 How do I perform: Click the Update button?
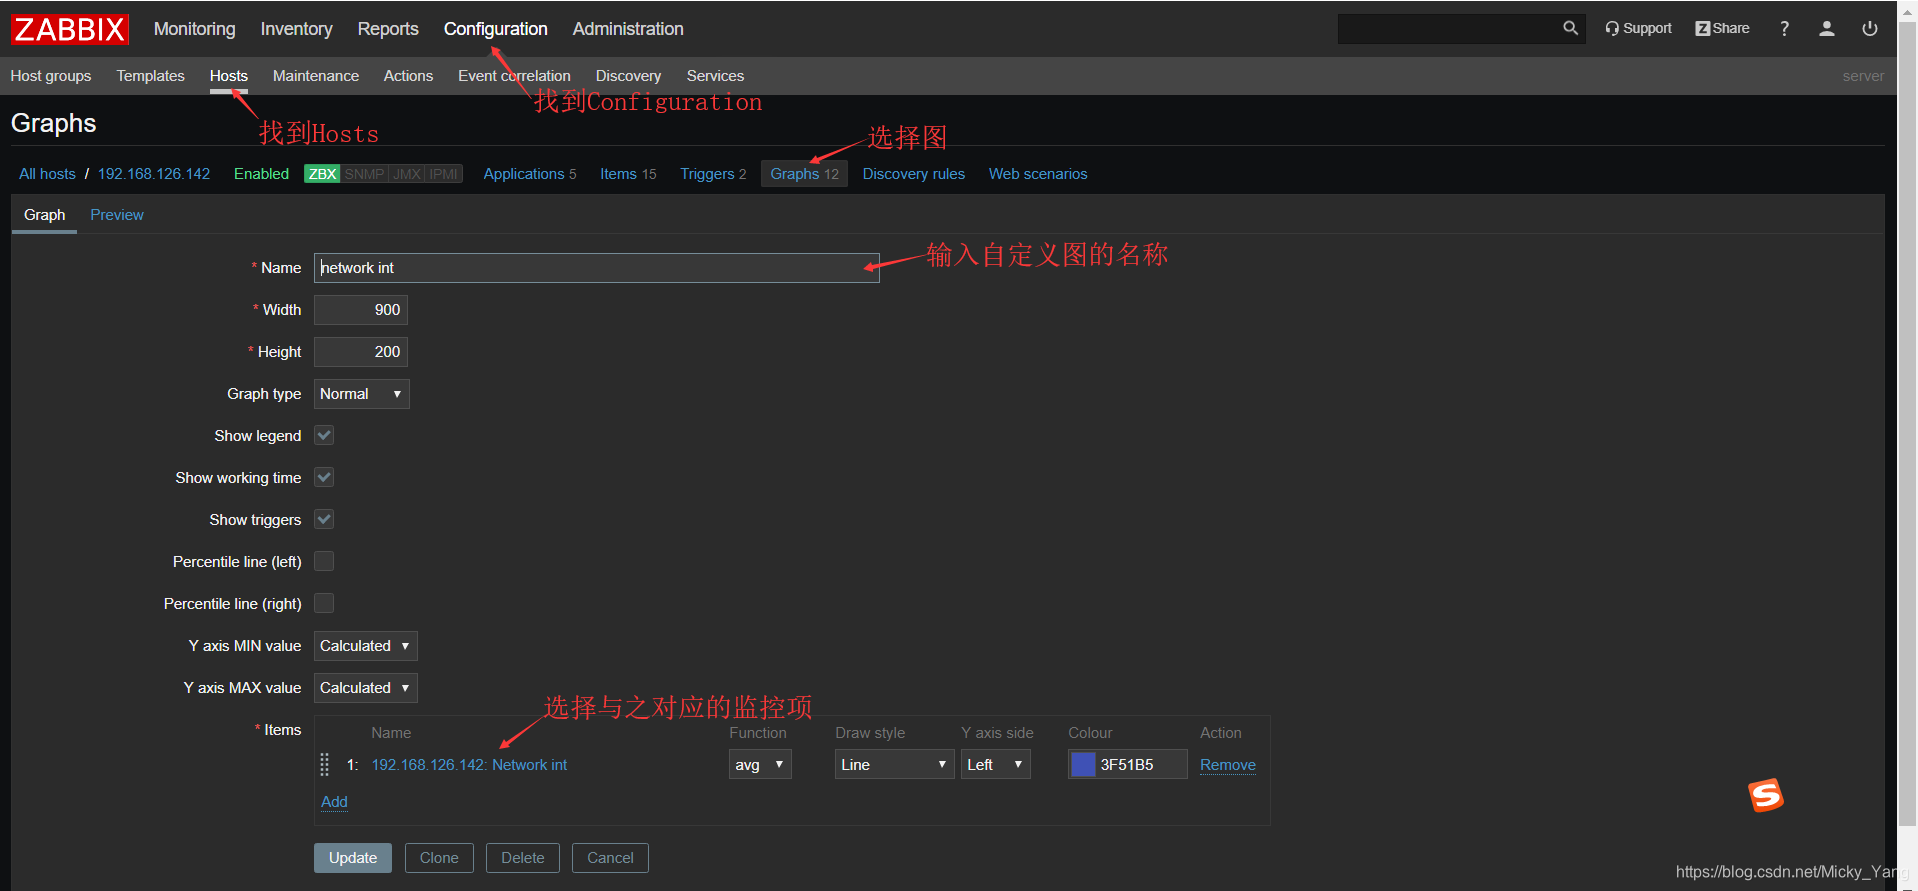pos(353,858)
